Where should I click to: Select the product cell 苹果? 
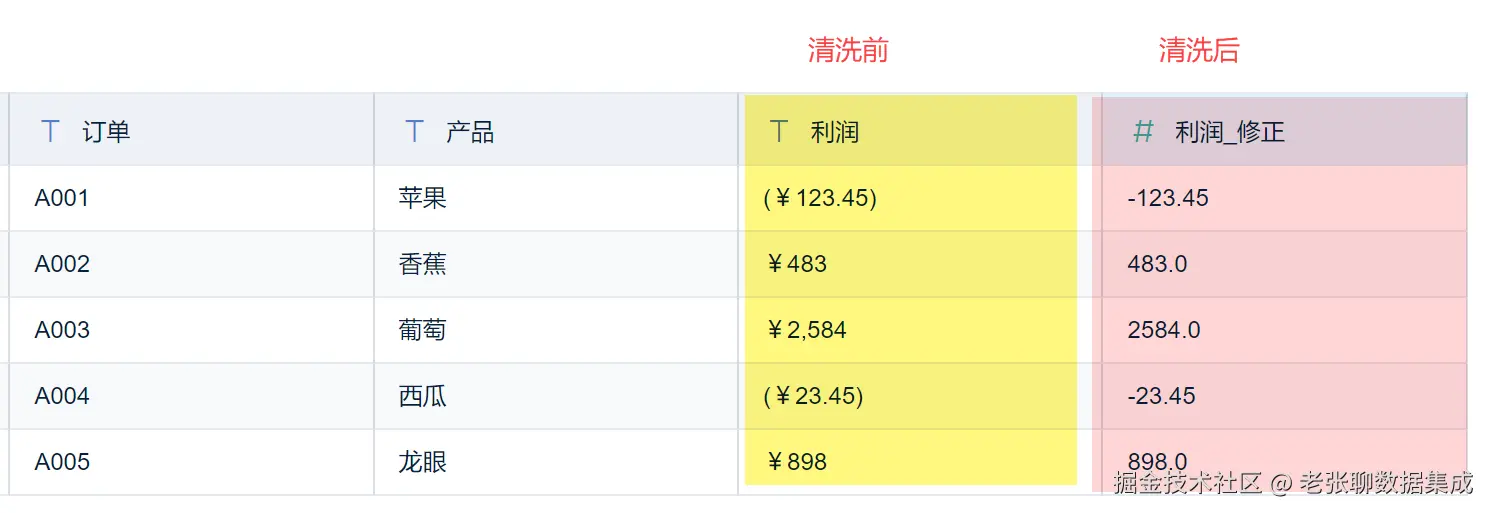coord(422,198)
